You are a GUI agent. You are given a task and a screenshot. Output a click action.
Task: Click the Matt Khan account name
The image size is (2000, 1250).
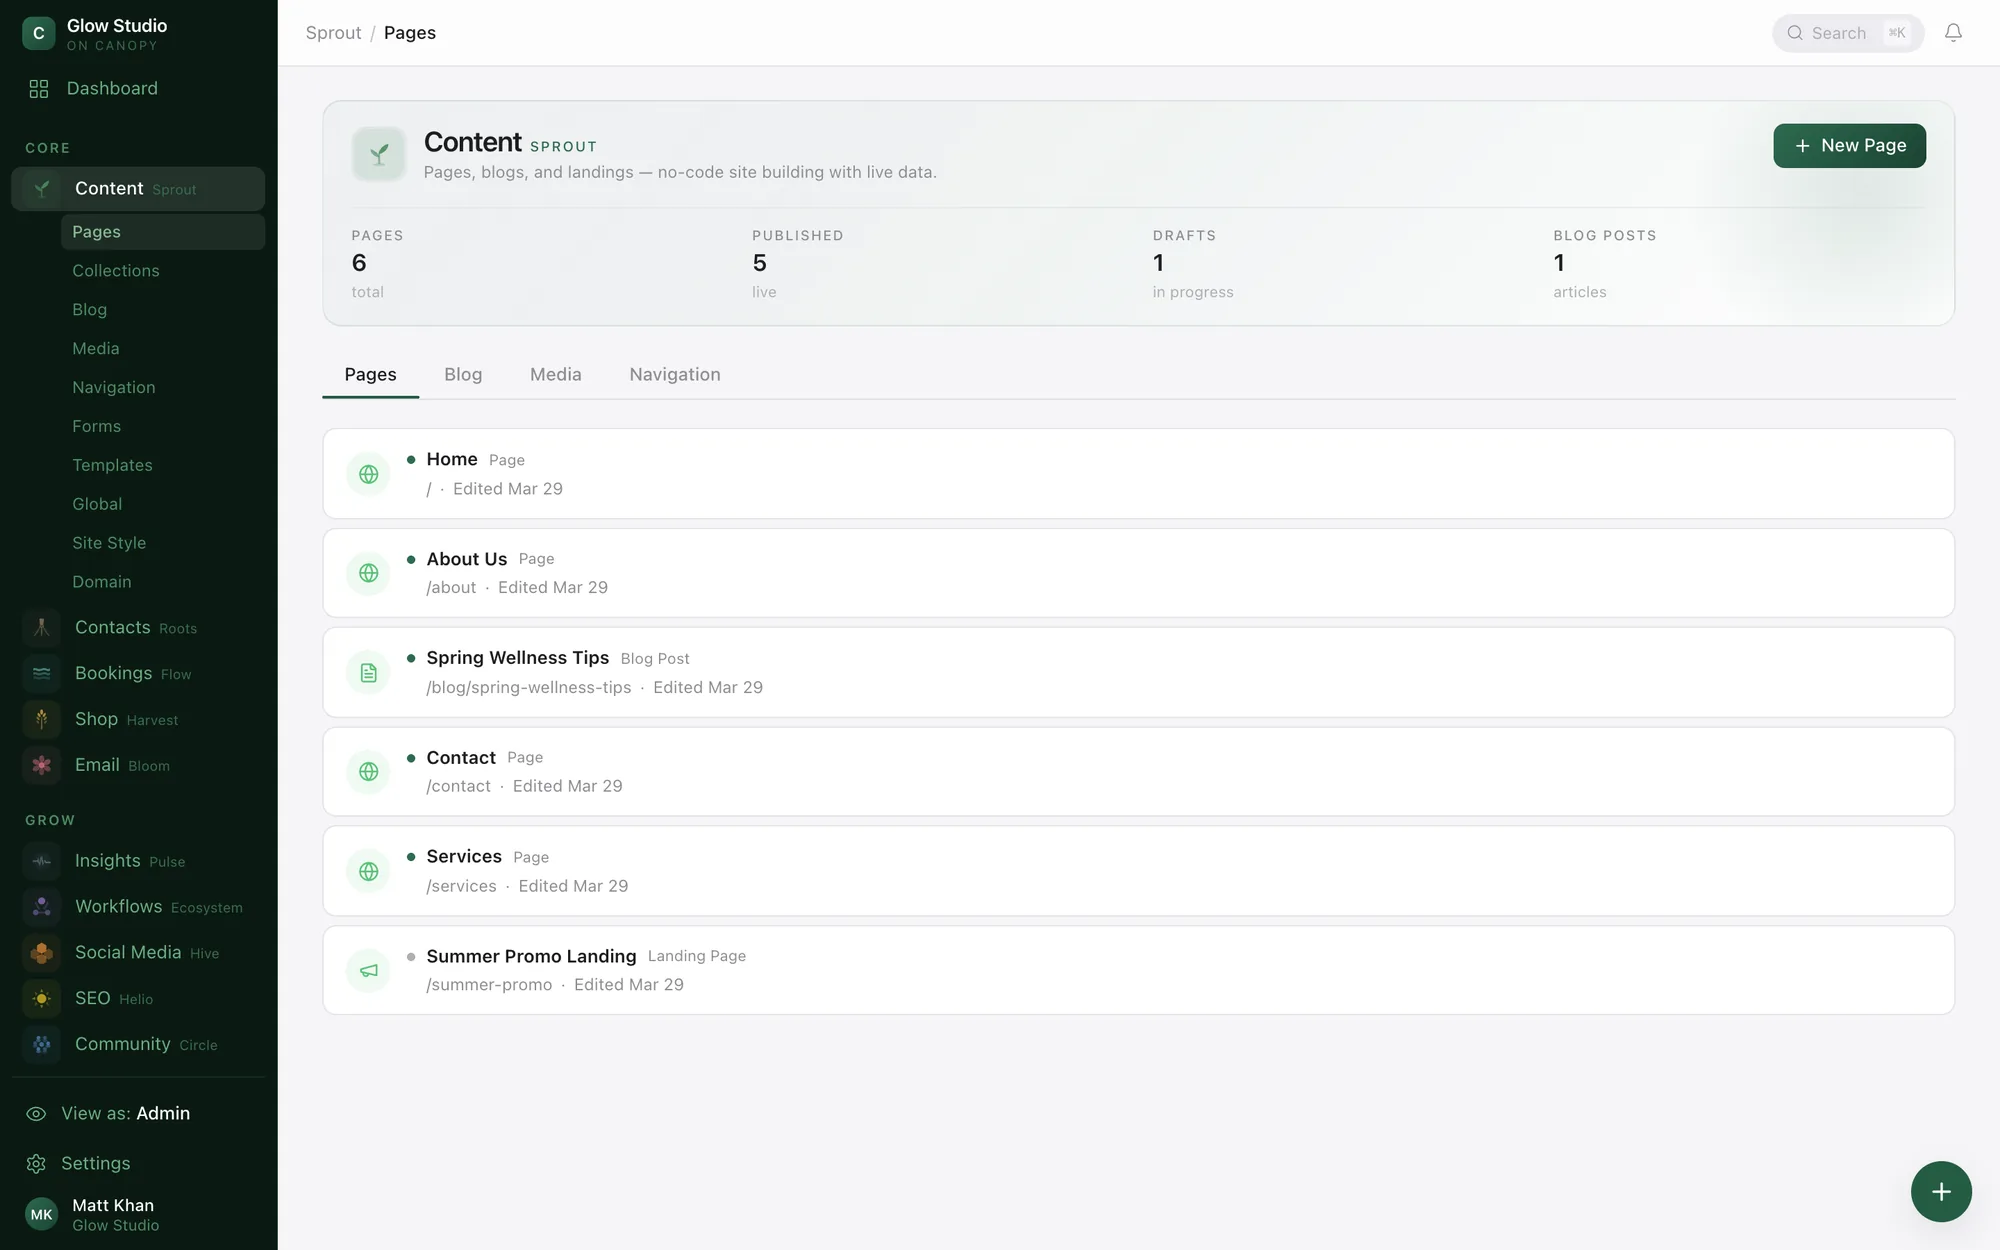click(x=113, y=1206)
